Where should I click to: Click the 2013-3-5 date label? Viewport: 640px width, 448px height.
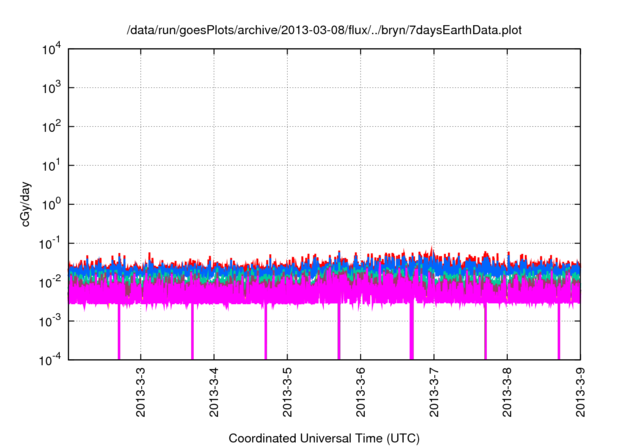pyautogui.click(x=287, y=392)
